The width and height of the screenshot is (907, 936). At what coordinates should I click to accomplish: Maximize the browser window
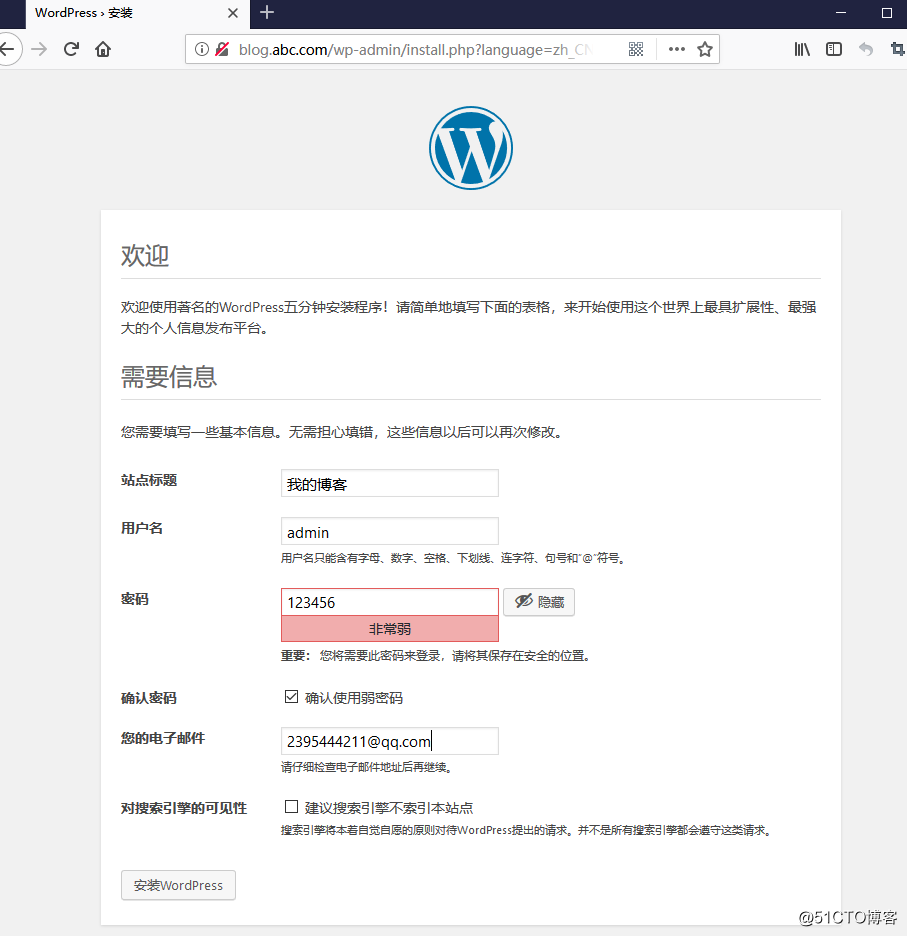887,13
